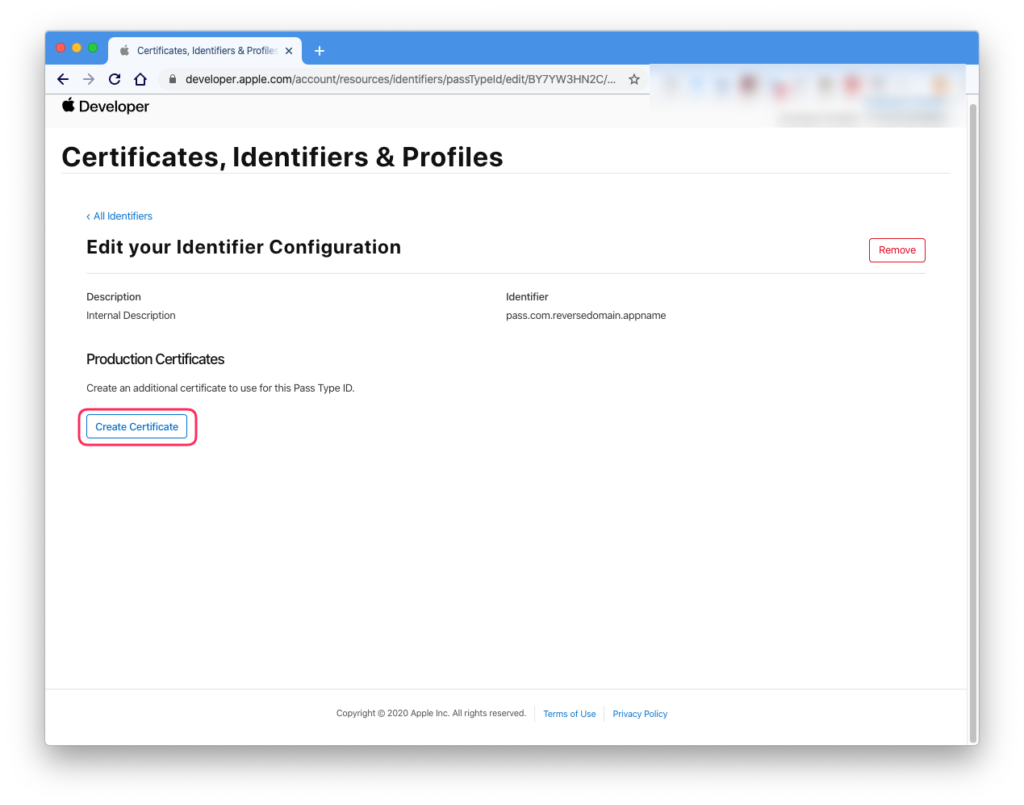The height and width of the screenshot is (805, 1024).
Task: Click the Create Certificate button
Action: pos(136,426)
